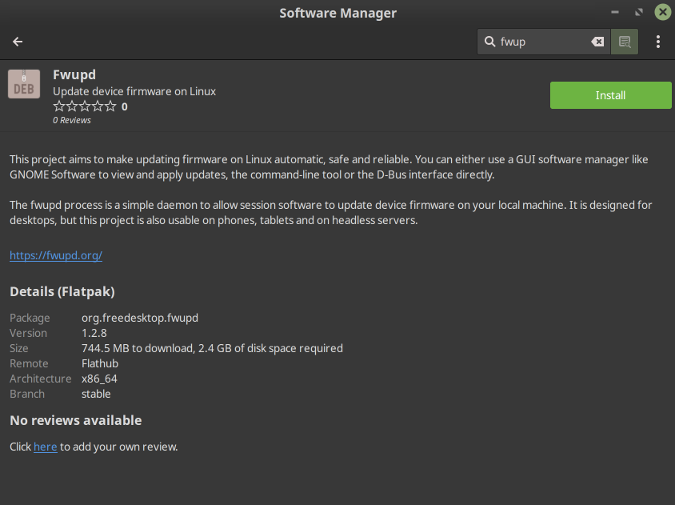The width and height of the screenshot is (675, 505).
Task: Click 'Update device firmware on Linux' subtitle
Action: point(134,91)
